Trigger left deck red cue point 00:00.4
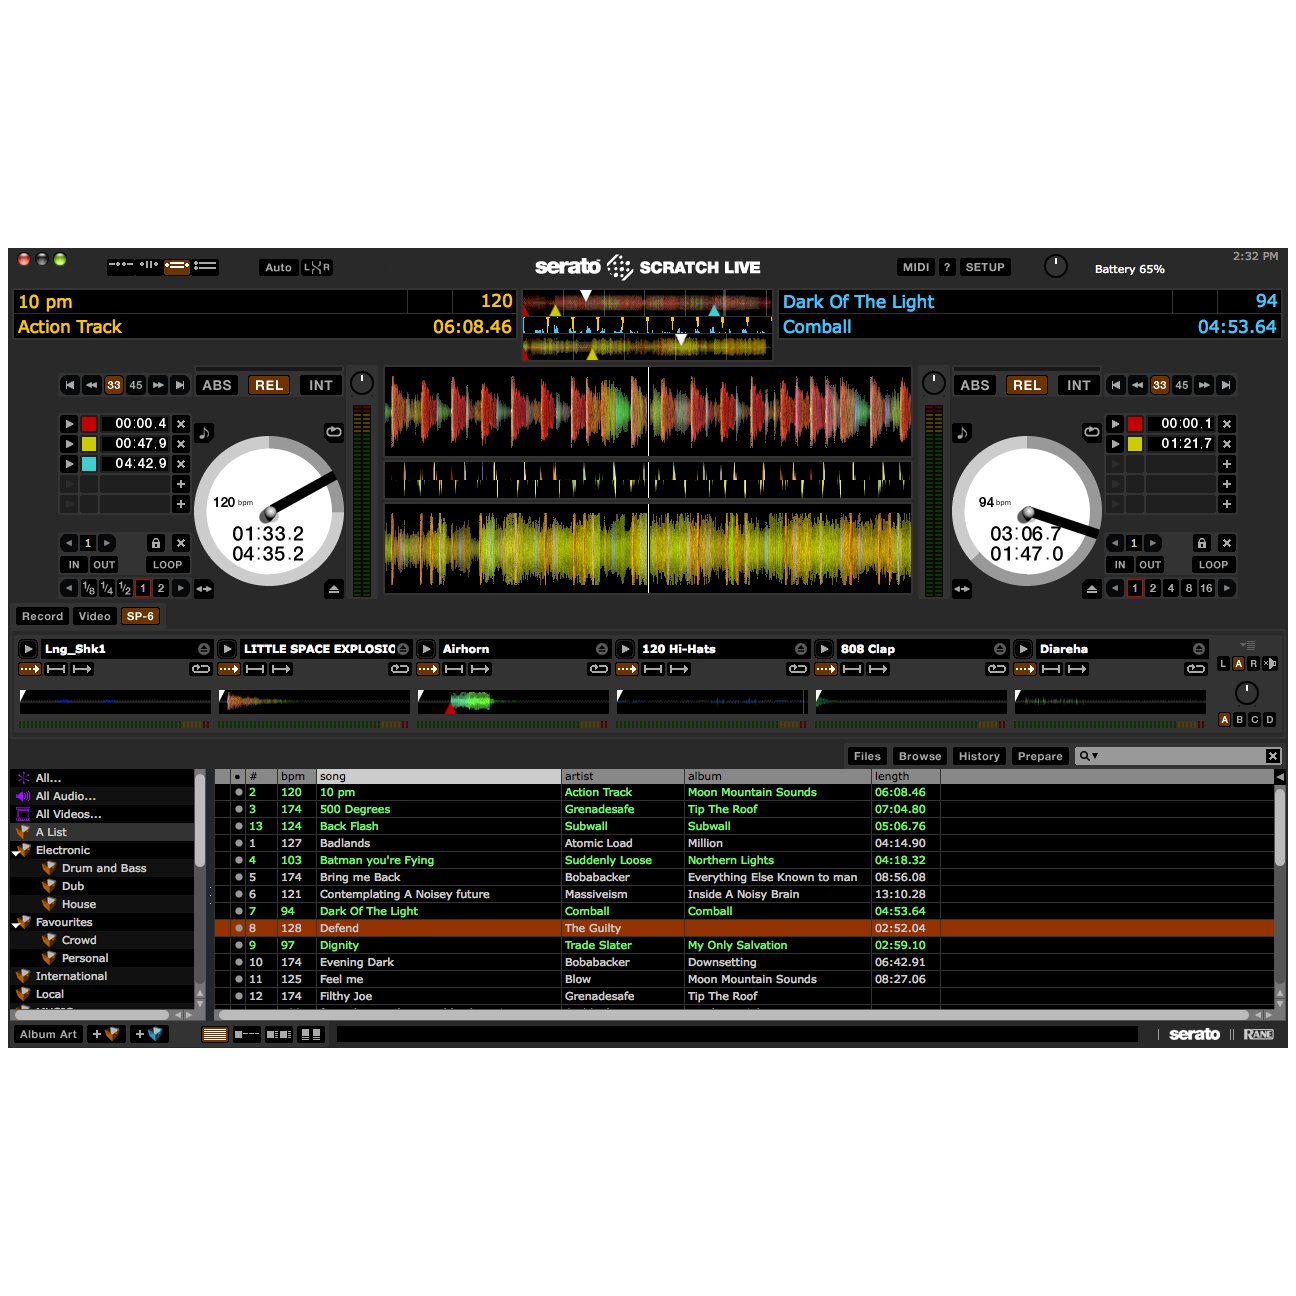Viewport: 1296px width, 1296px height. tap(69, 424)
